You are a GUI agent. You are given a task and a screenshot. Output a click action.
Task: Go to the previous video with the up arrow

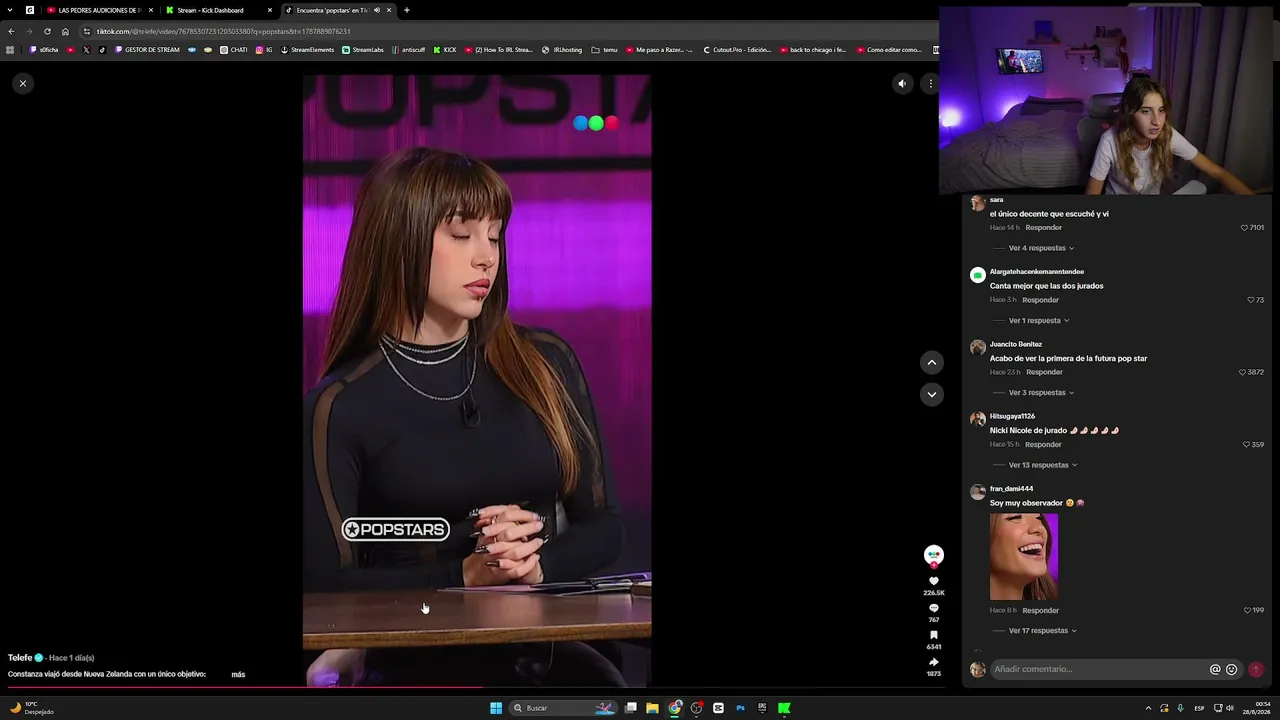coord(931,362)
